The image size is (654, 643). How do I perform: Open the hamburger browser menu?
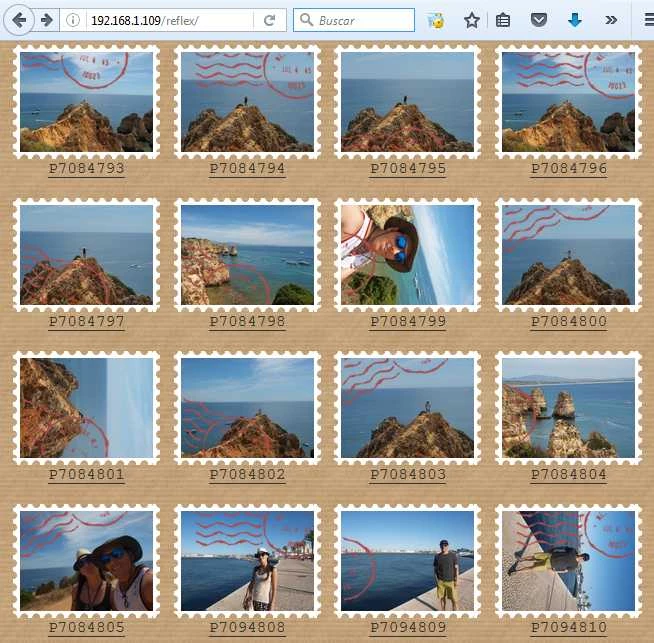point(649,20)
